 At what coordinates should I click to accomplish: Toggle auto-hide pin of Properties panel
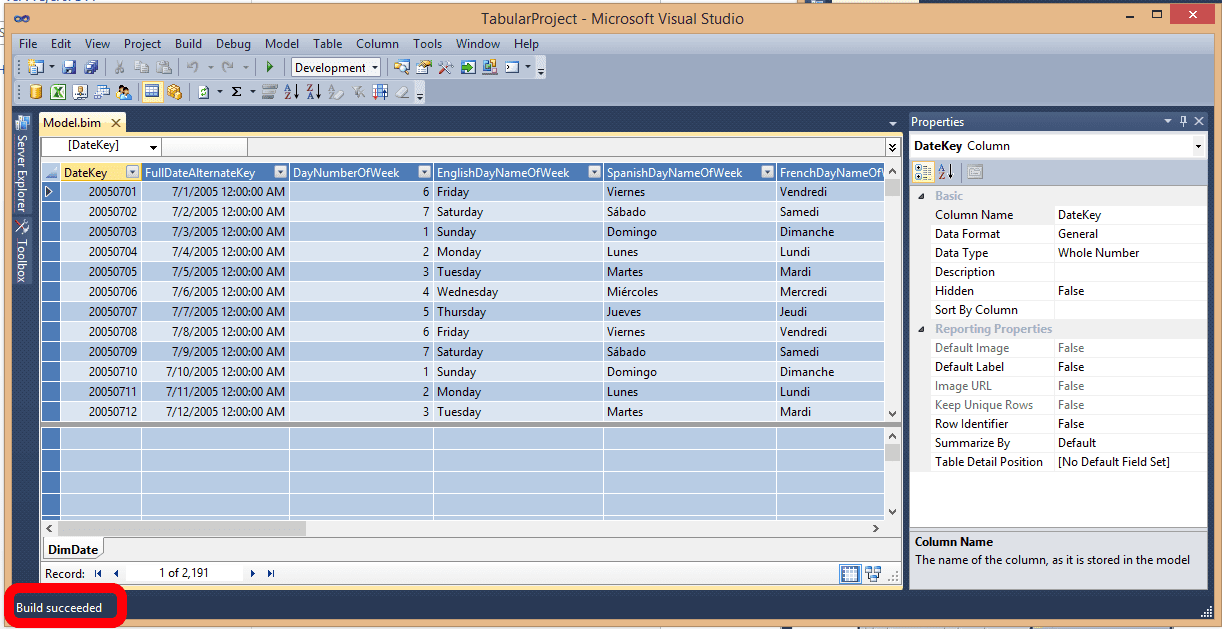[x=1183, y=121]
